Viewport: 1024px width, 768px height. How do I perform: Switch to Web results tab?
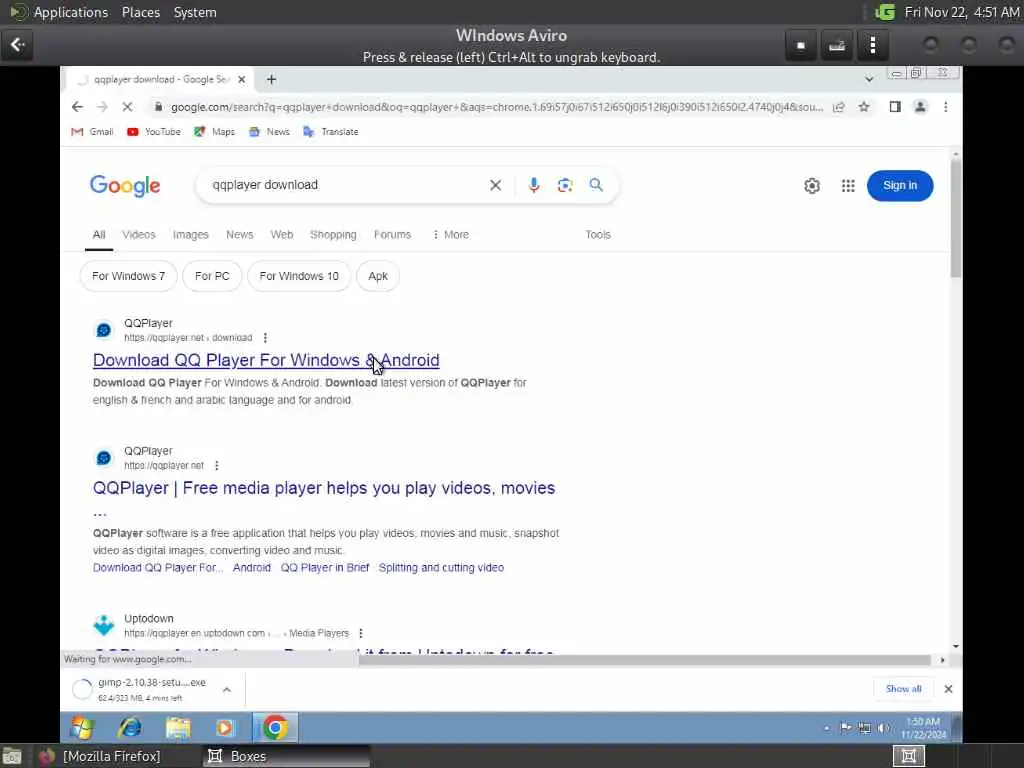(282, 234)
